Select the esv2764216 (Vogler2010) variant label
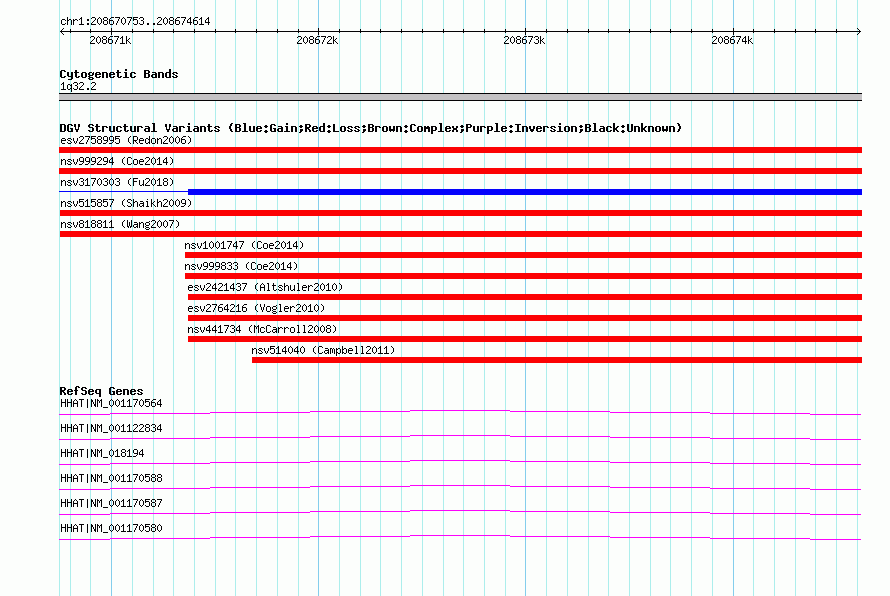 click(256, 308)
